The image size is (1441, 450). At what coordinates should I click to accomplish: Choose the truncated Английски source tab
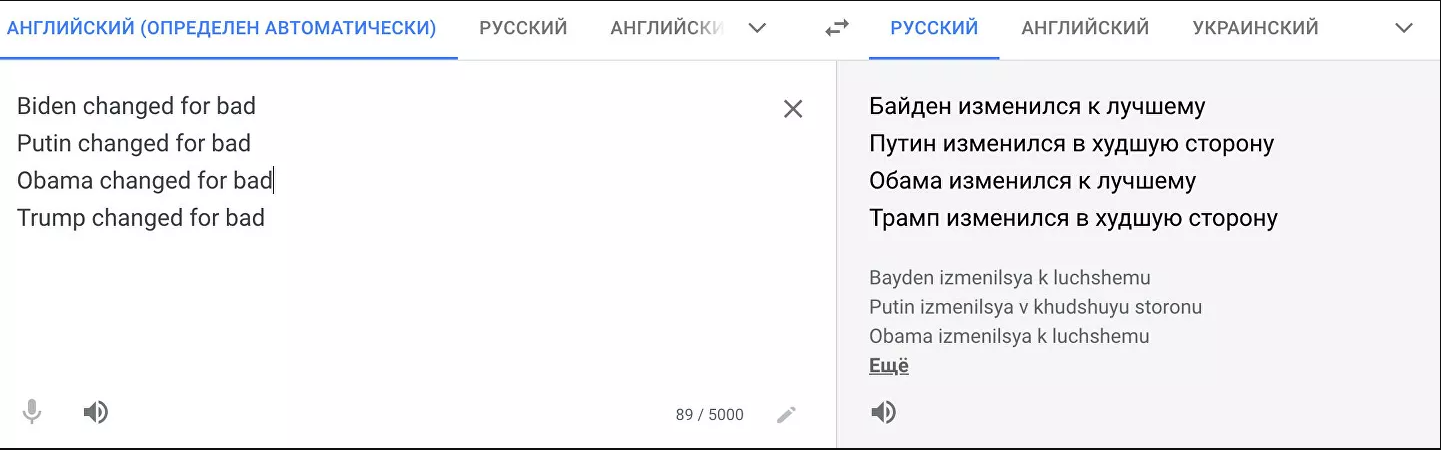point(666,28)
